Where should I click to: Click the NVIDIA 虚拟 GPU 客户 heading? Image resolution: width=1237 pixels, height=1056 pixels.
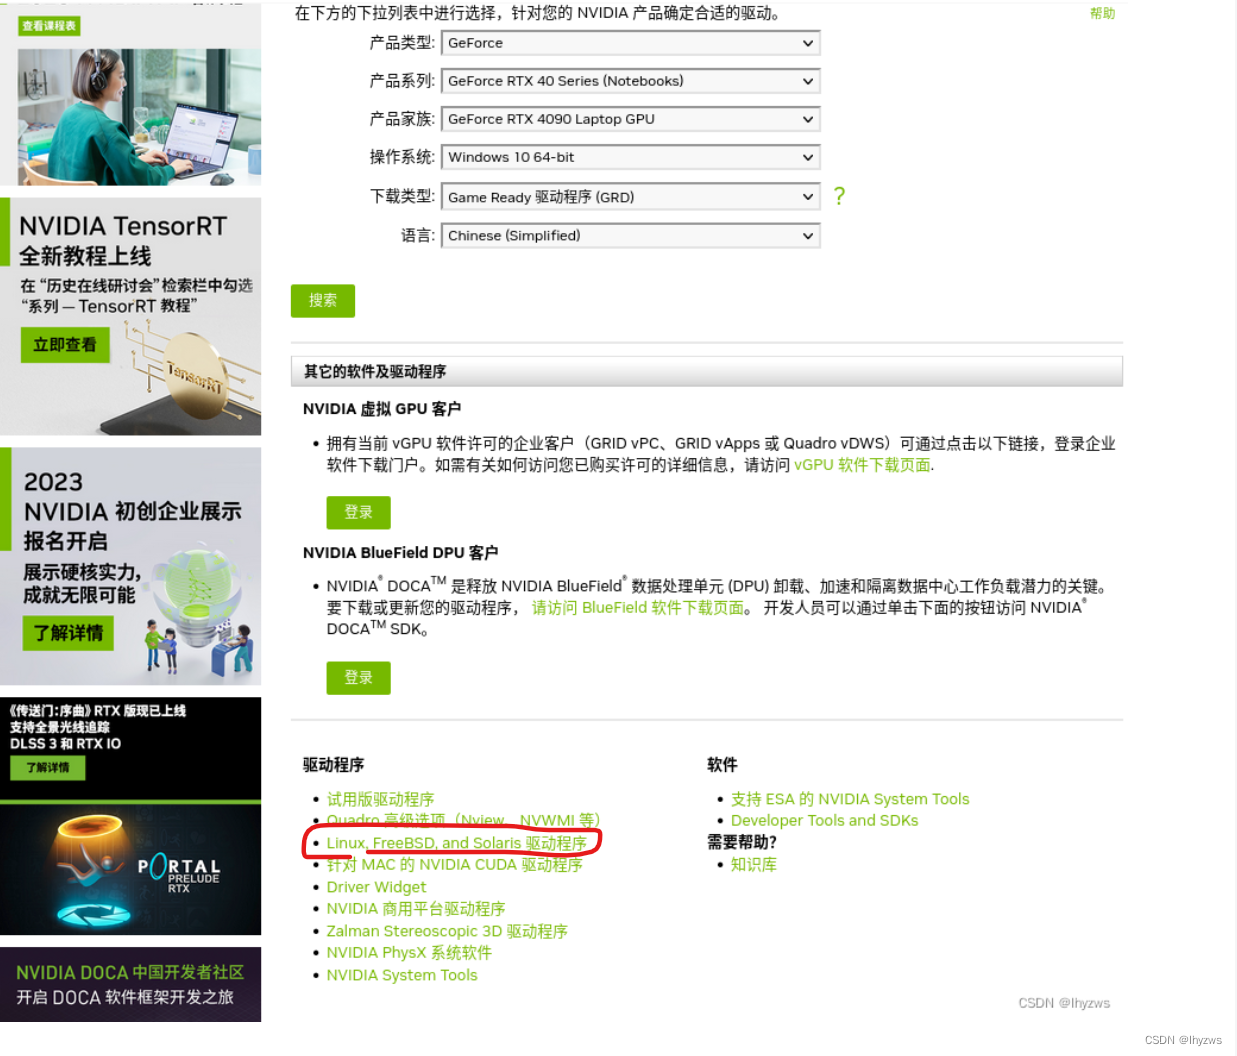(382, 409)
